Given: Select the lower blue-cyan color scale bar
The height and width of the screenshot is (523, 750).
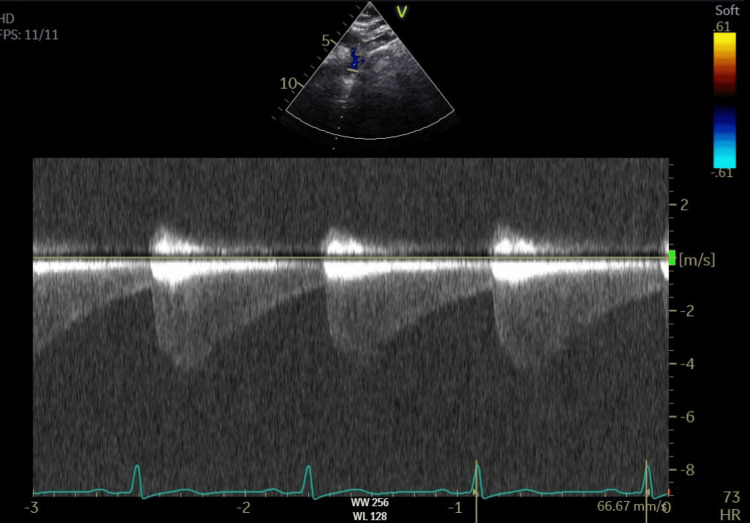Looking at the screenshot, I should coord(725,137).
